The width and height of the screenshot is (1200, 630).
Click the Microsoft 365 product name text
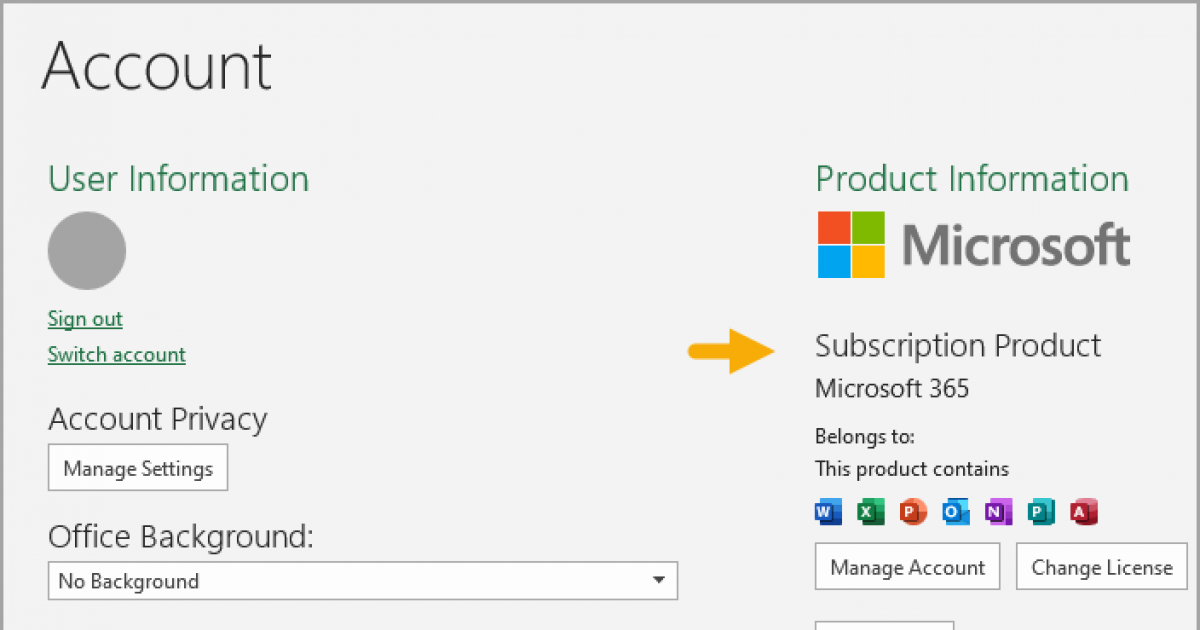[x=892, y=388]
